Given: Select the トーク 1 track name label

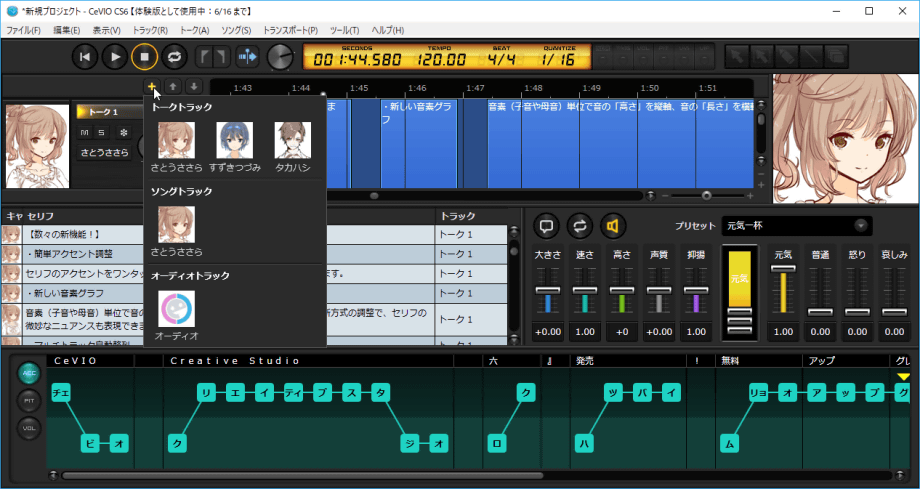Looking at the screenshot, I should coord(103,112).
